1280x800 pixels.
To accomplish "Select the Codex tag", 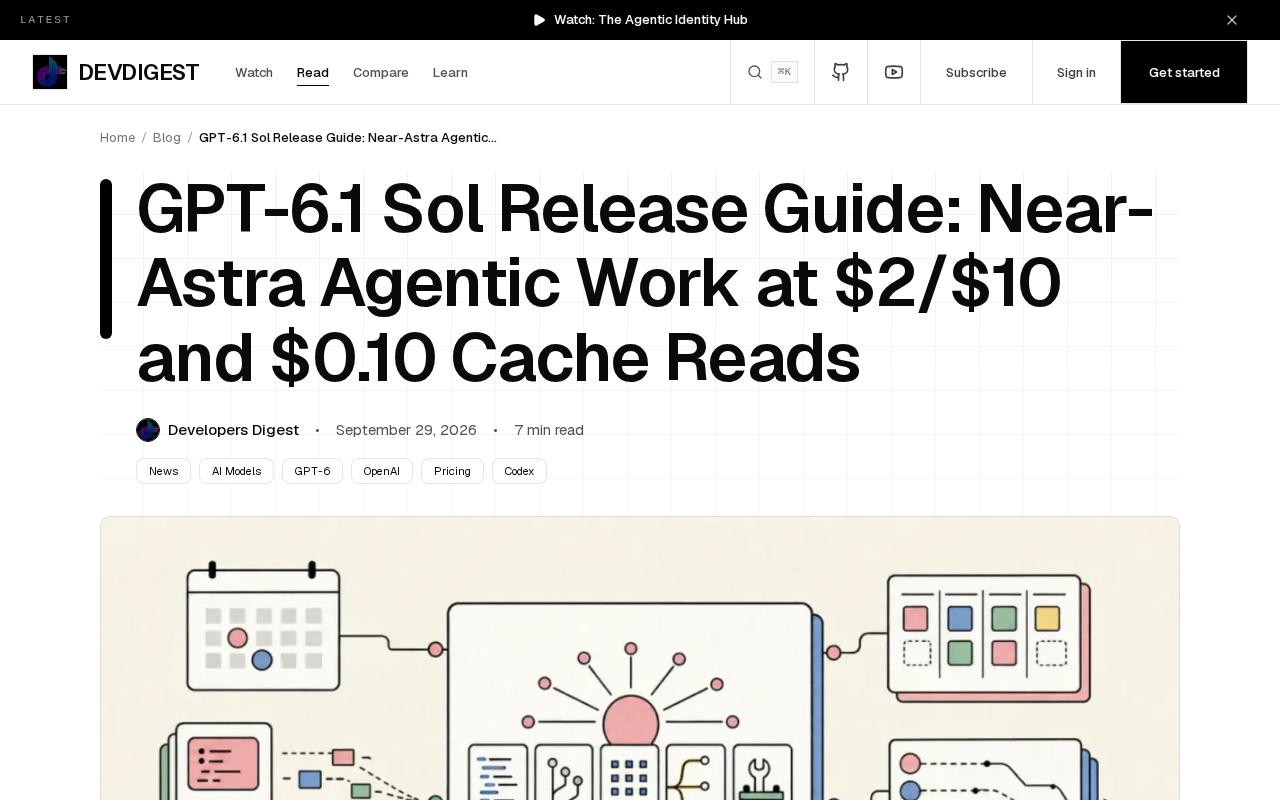I will pyautogui.click(x=519, y=471).
